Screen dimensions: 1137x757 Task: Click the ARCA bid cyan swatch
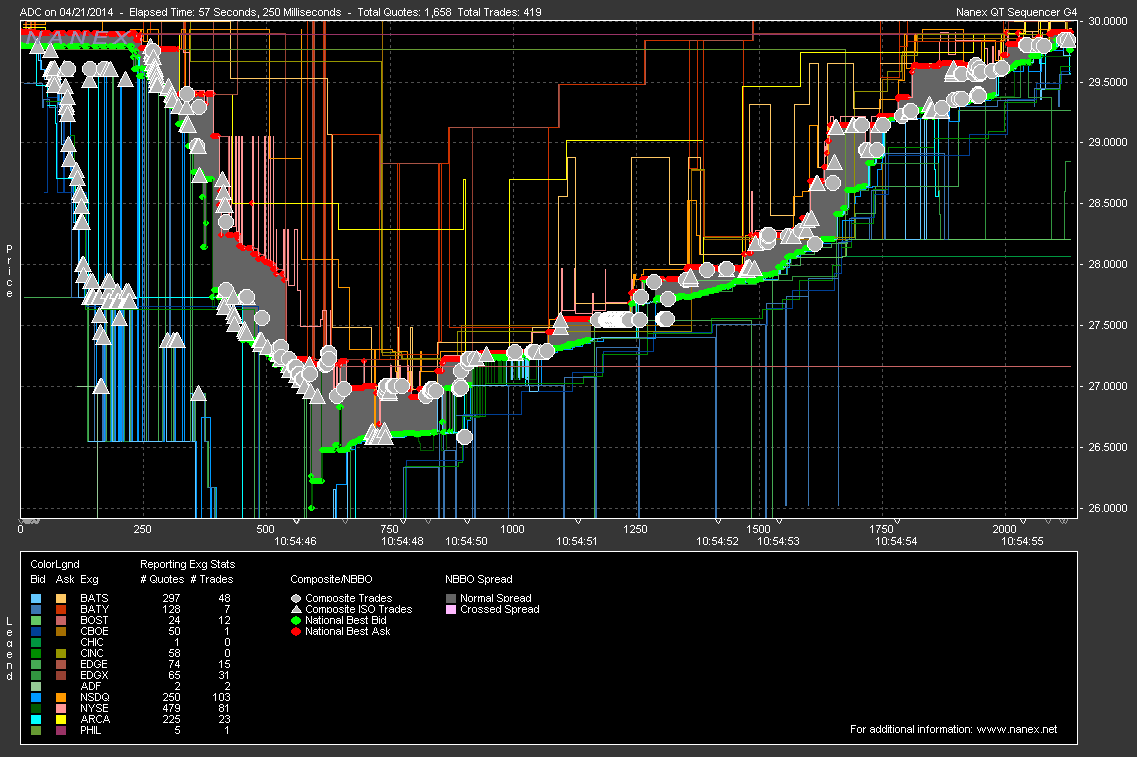pyautogui.click(x=36, y=719)
